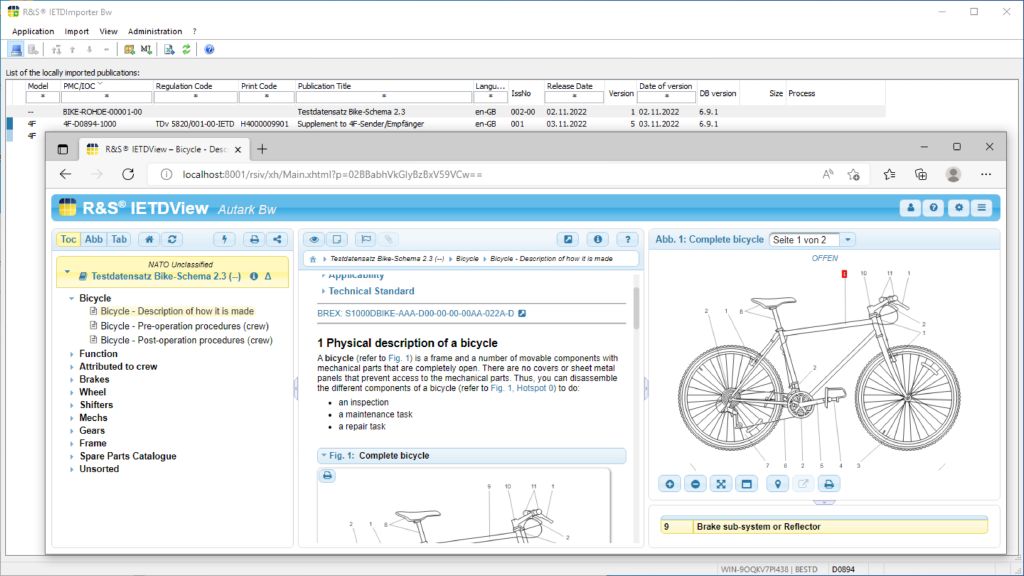The image size is (1024, 576).
Task: Click the window icon under bicycle figure
Action: coord(746,484)
